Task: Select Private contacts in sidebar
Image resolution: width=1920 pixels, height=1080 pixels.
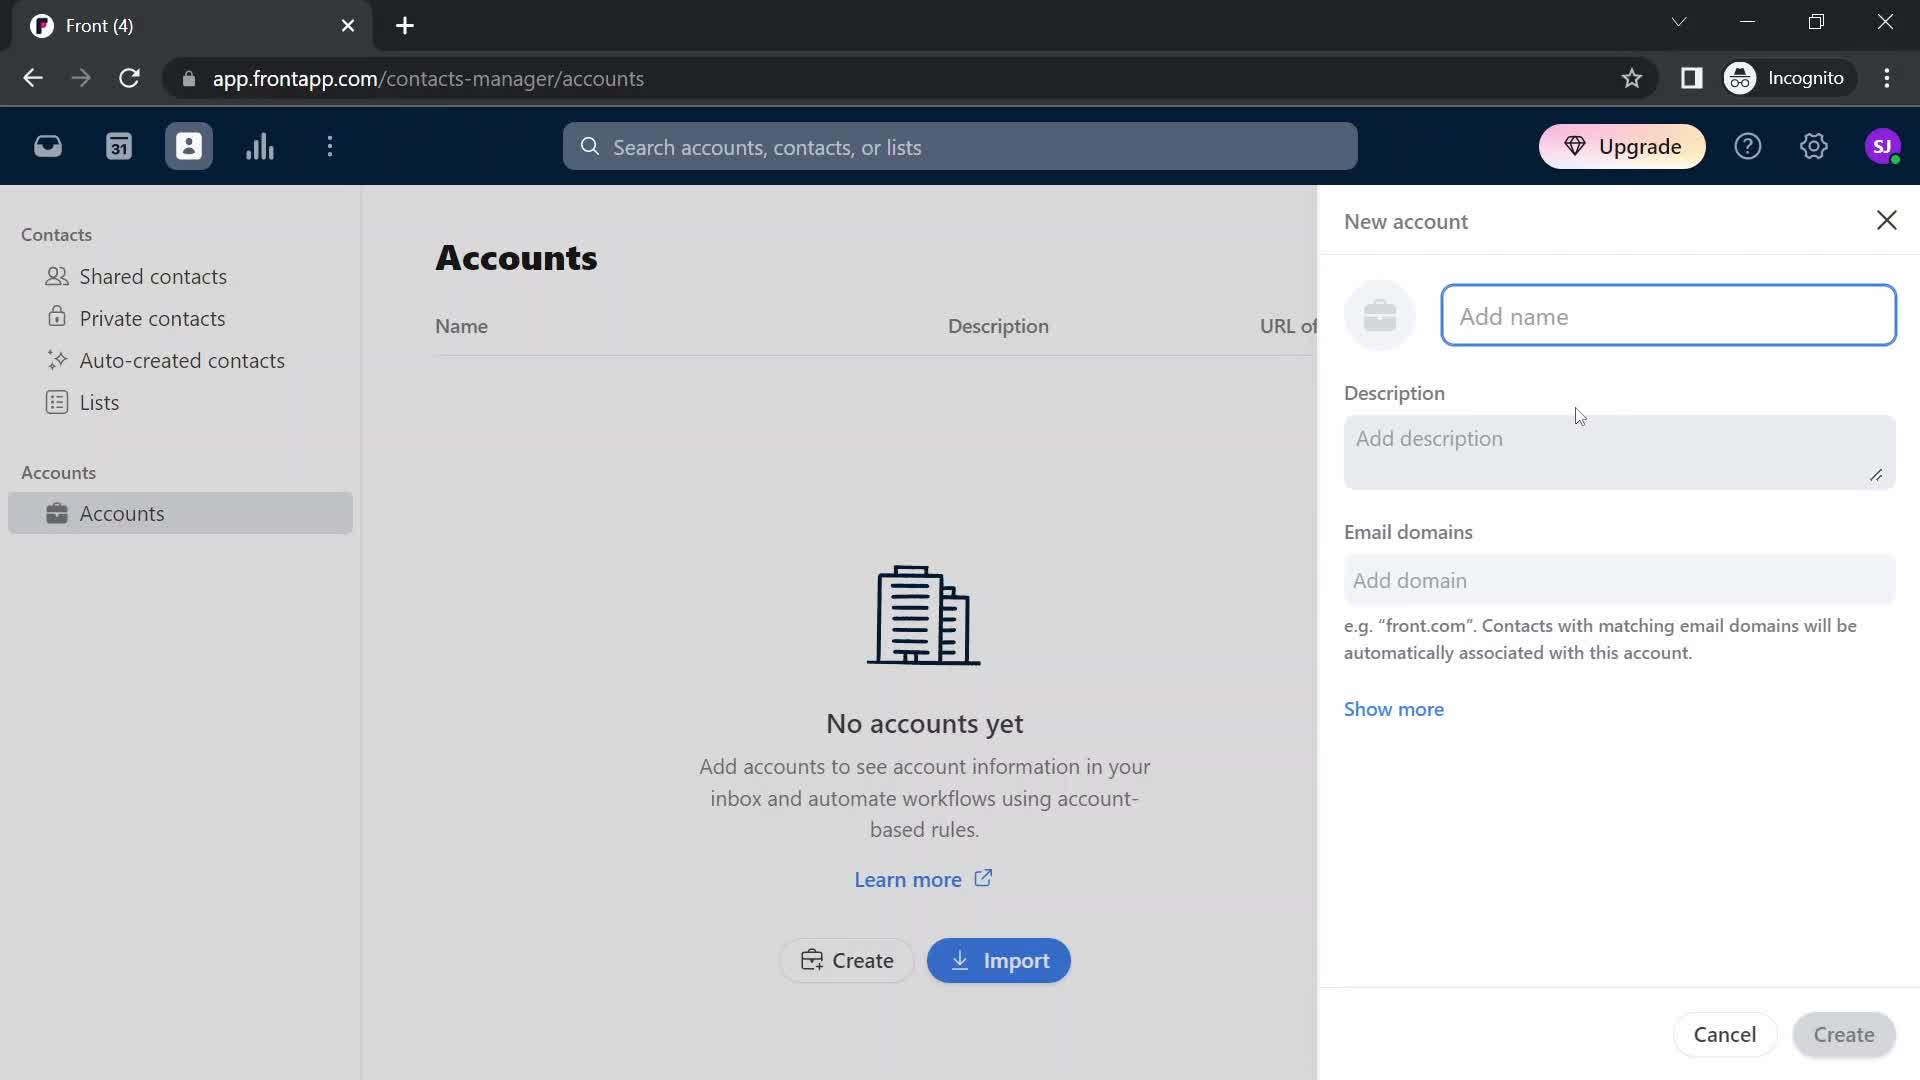Action: [152, 316]
